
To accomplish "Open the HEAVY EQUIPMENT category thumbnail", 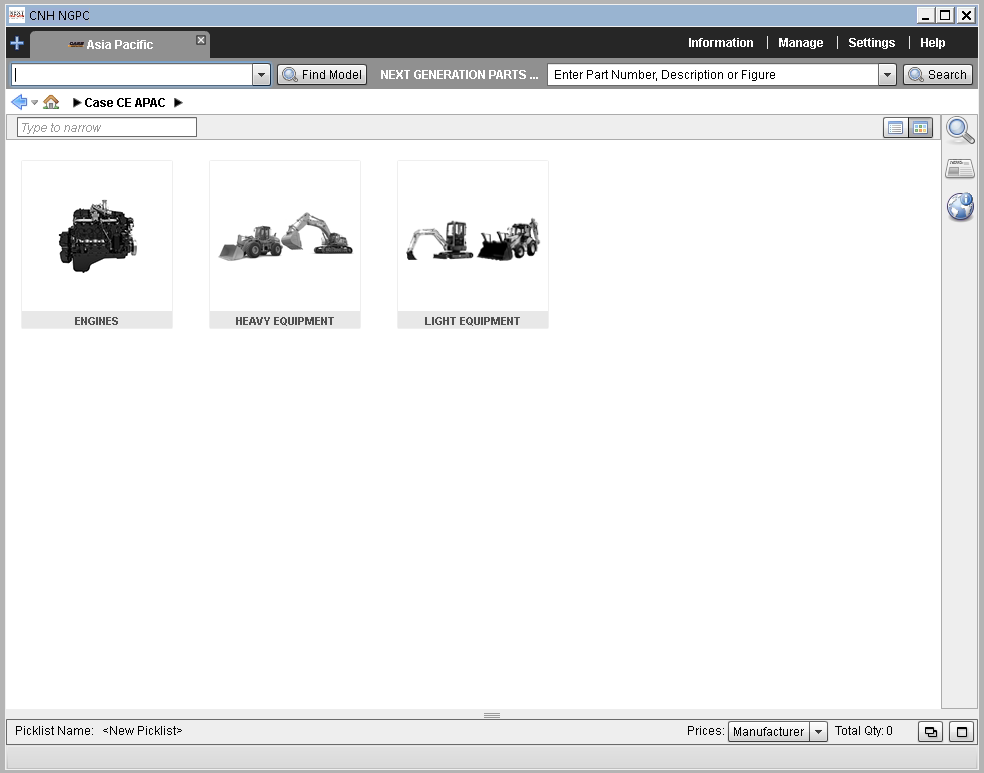I will [x=285, y=244].
